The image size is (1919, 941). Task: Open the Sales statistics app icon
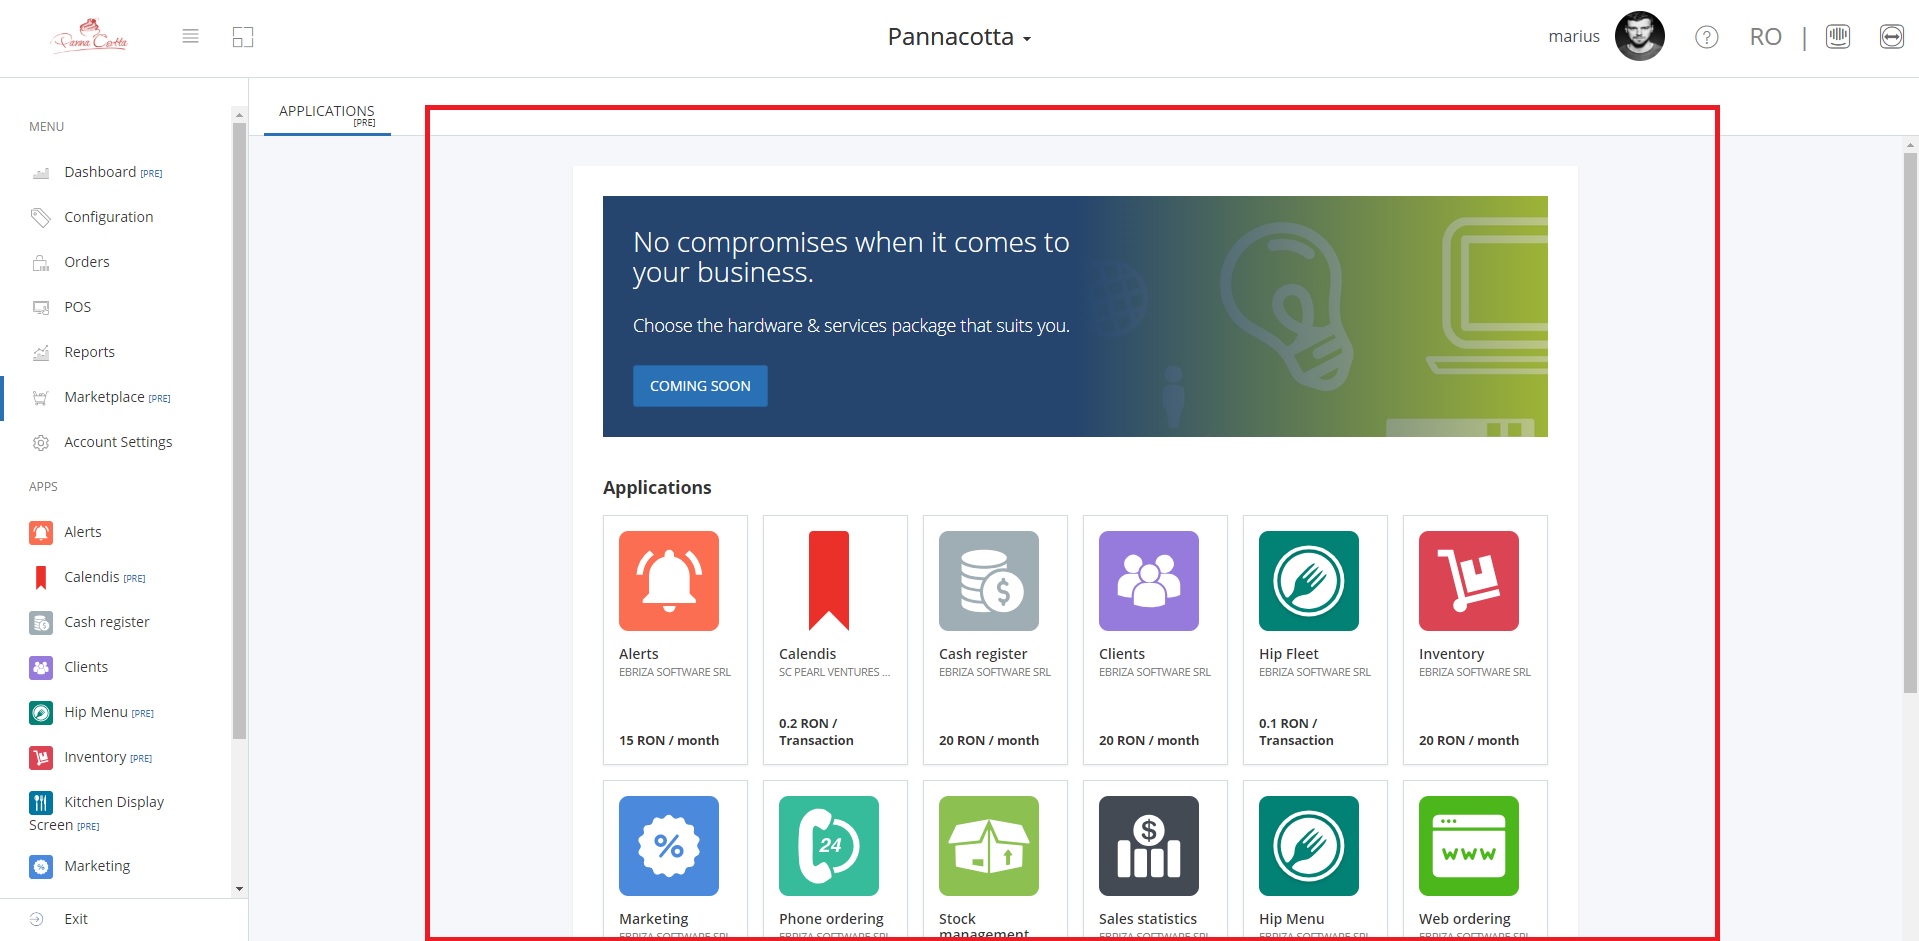pos(1148,846)
